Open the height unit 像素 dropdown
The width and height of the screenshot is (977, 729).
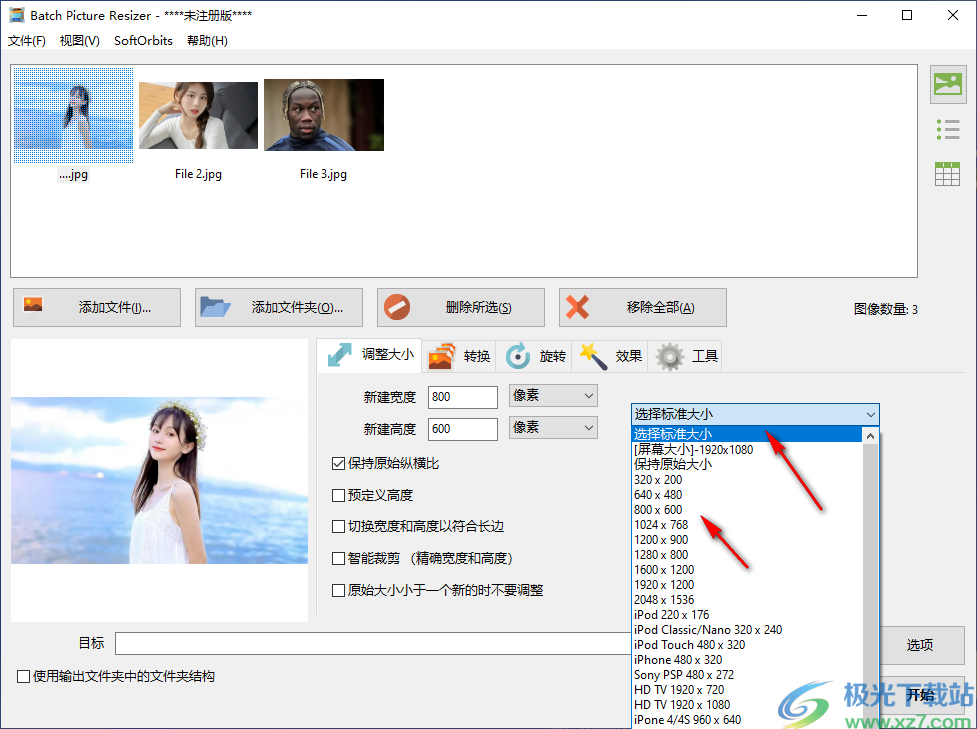(552, 427)
